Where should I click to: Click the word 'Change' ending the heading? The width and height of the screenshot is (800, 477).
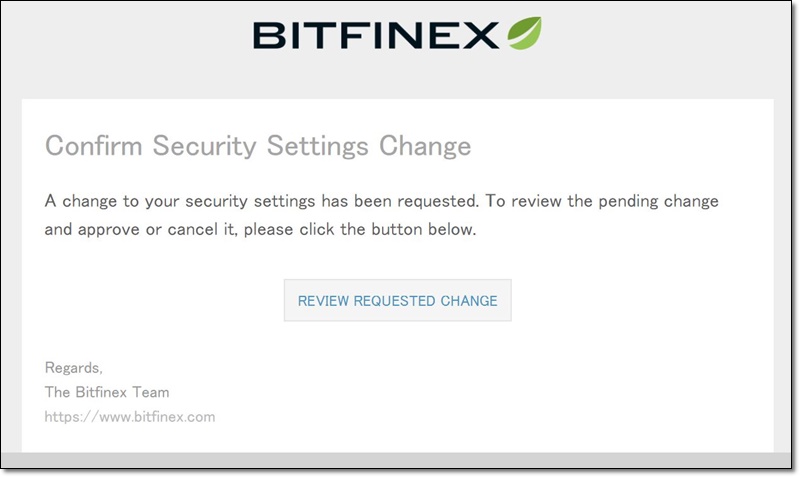pos(425,146)
